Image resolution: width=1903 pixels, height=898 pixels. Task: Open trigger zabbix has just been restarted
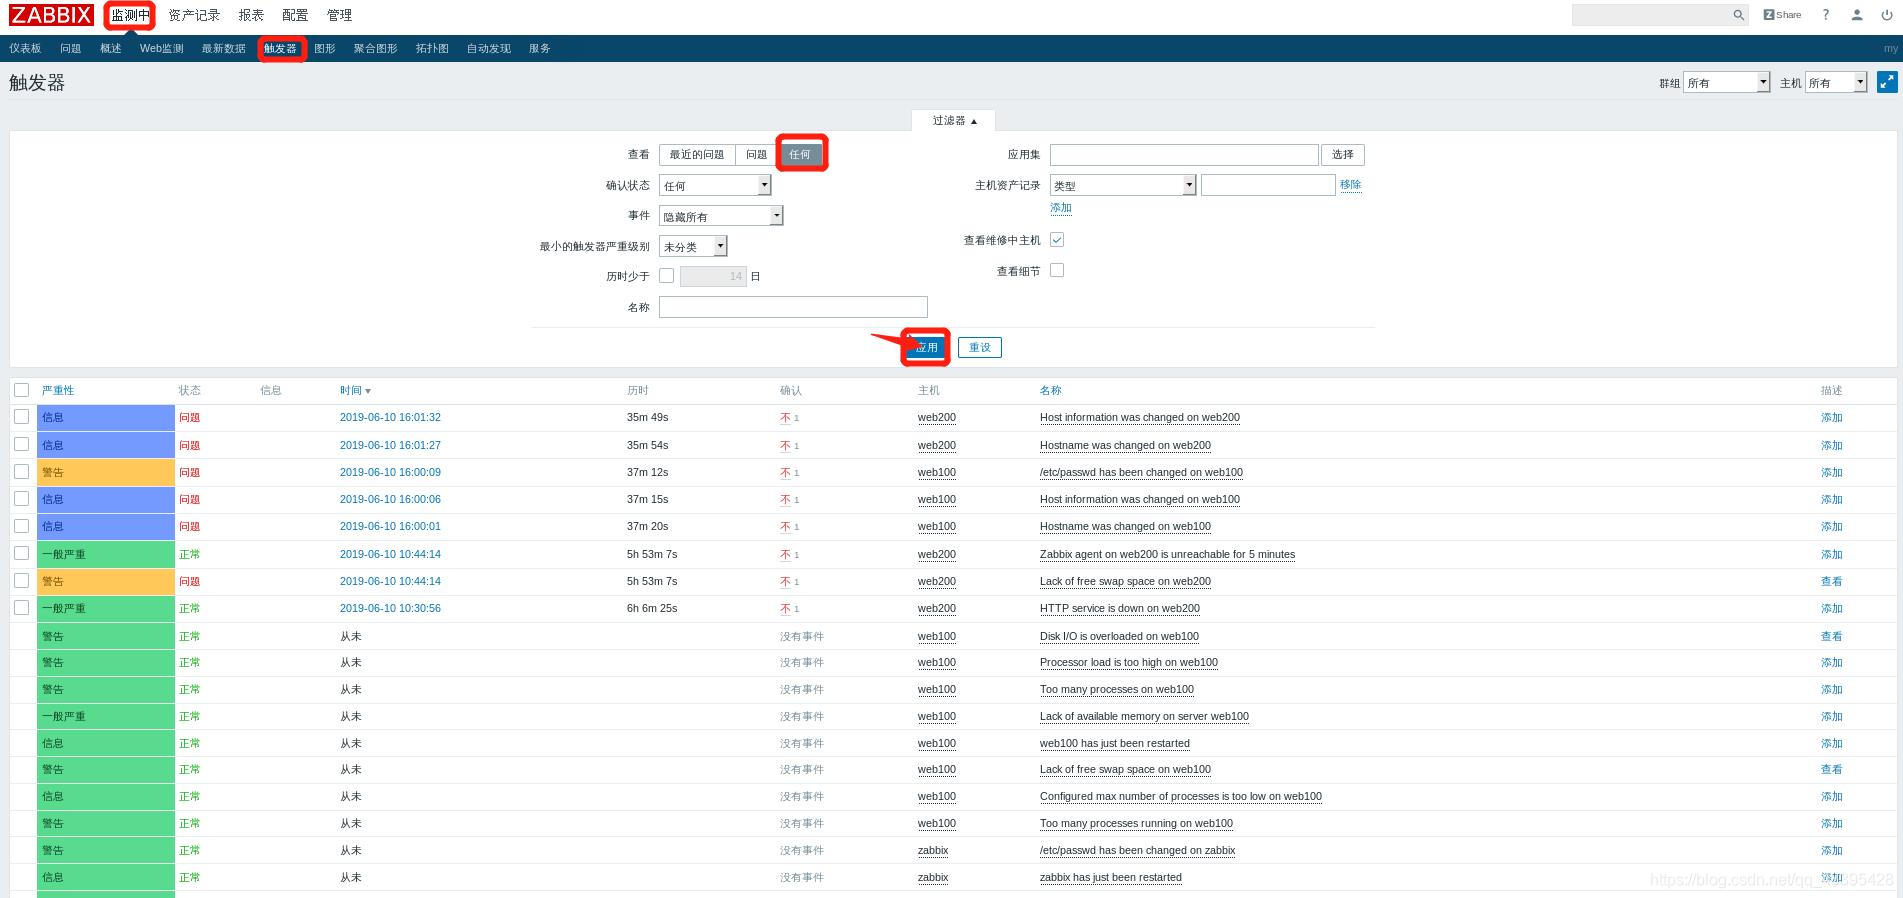(1111, 877)
